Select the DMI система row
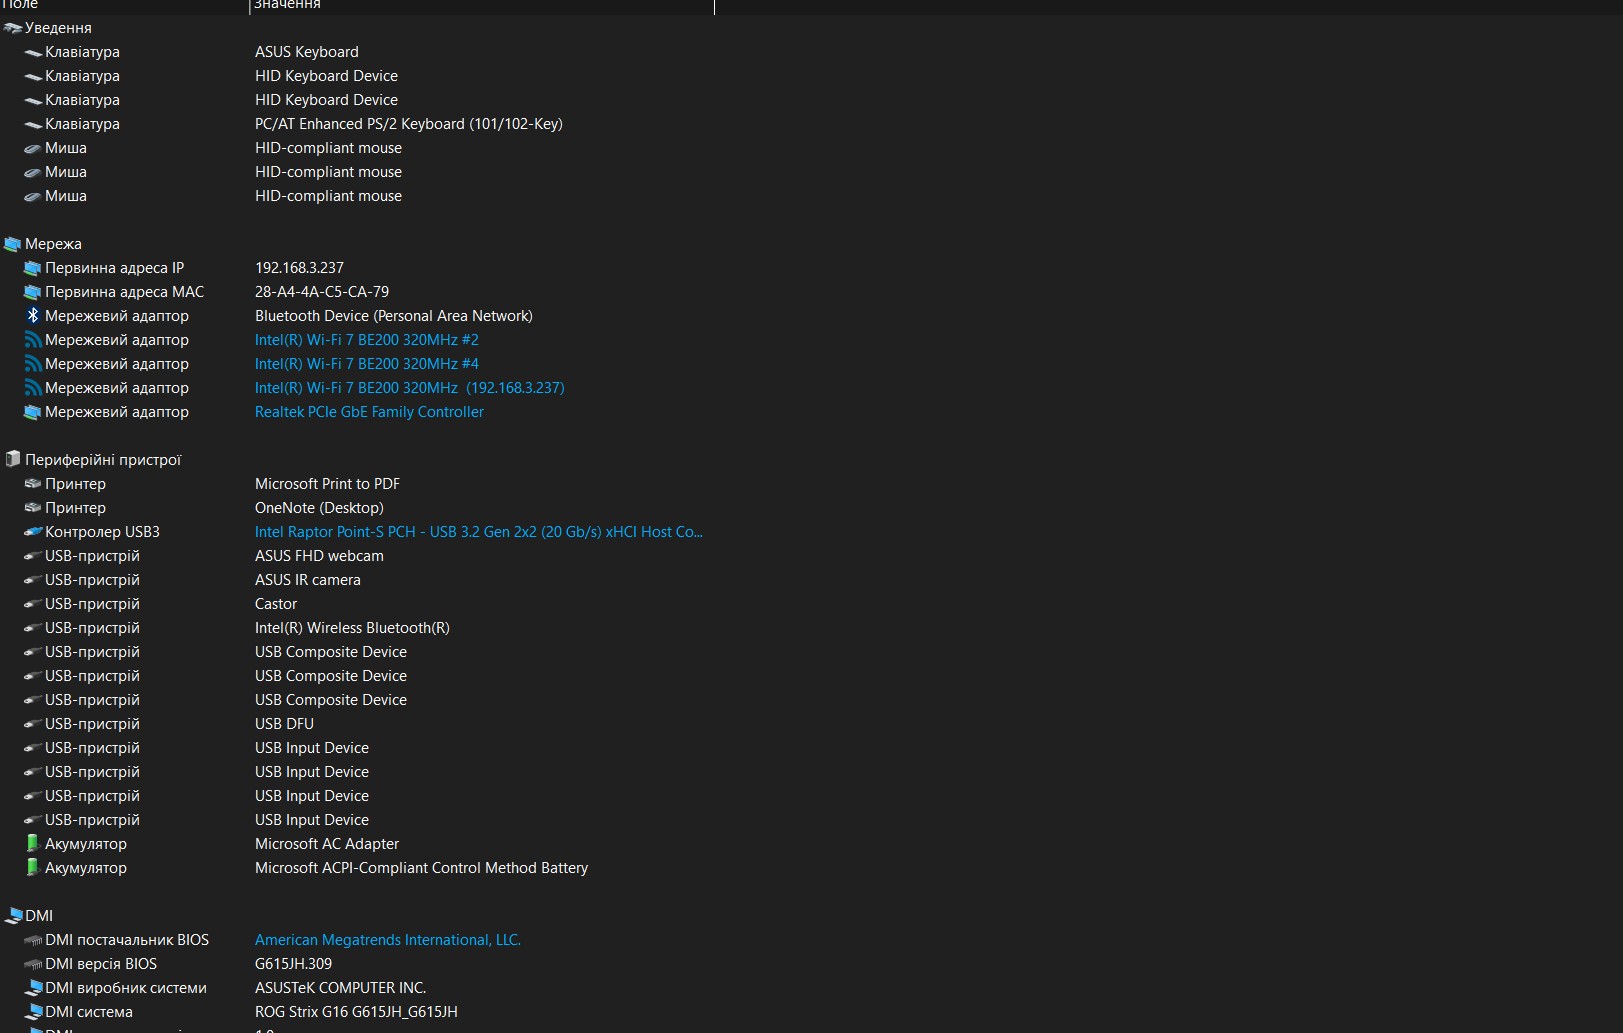 [88, 1012]
